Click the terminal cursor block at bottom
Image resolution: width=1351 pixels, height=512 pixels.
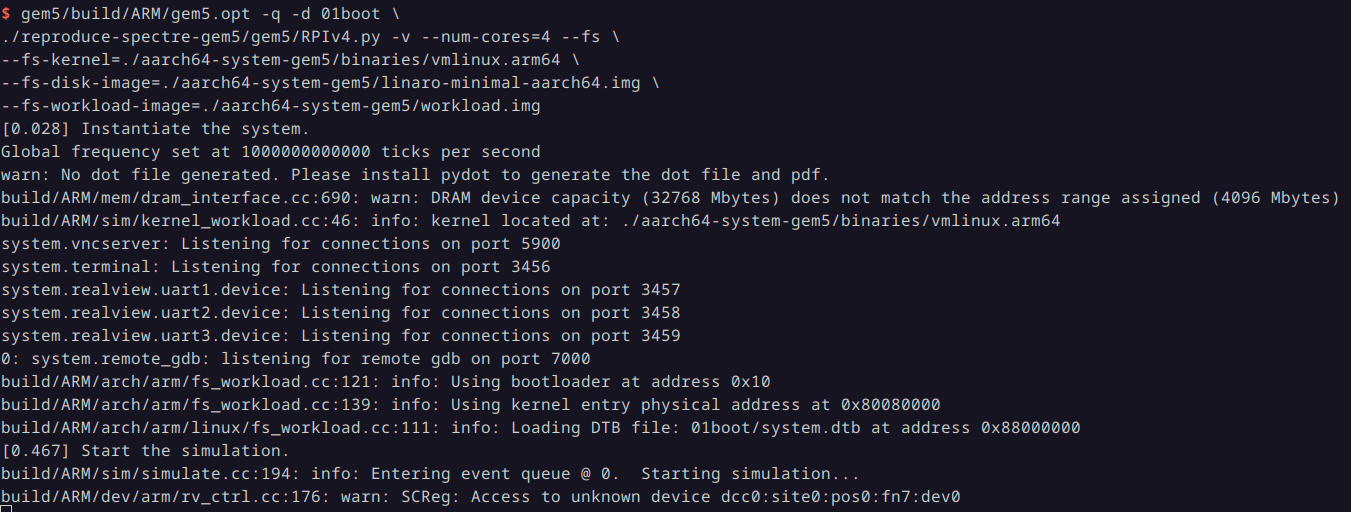coord(6,508)
